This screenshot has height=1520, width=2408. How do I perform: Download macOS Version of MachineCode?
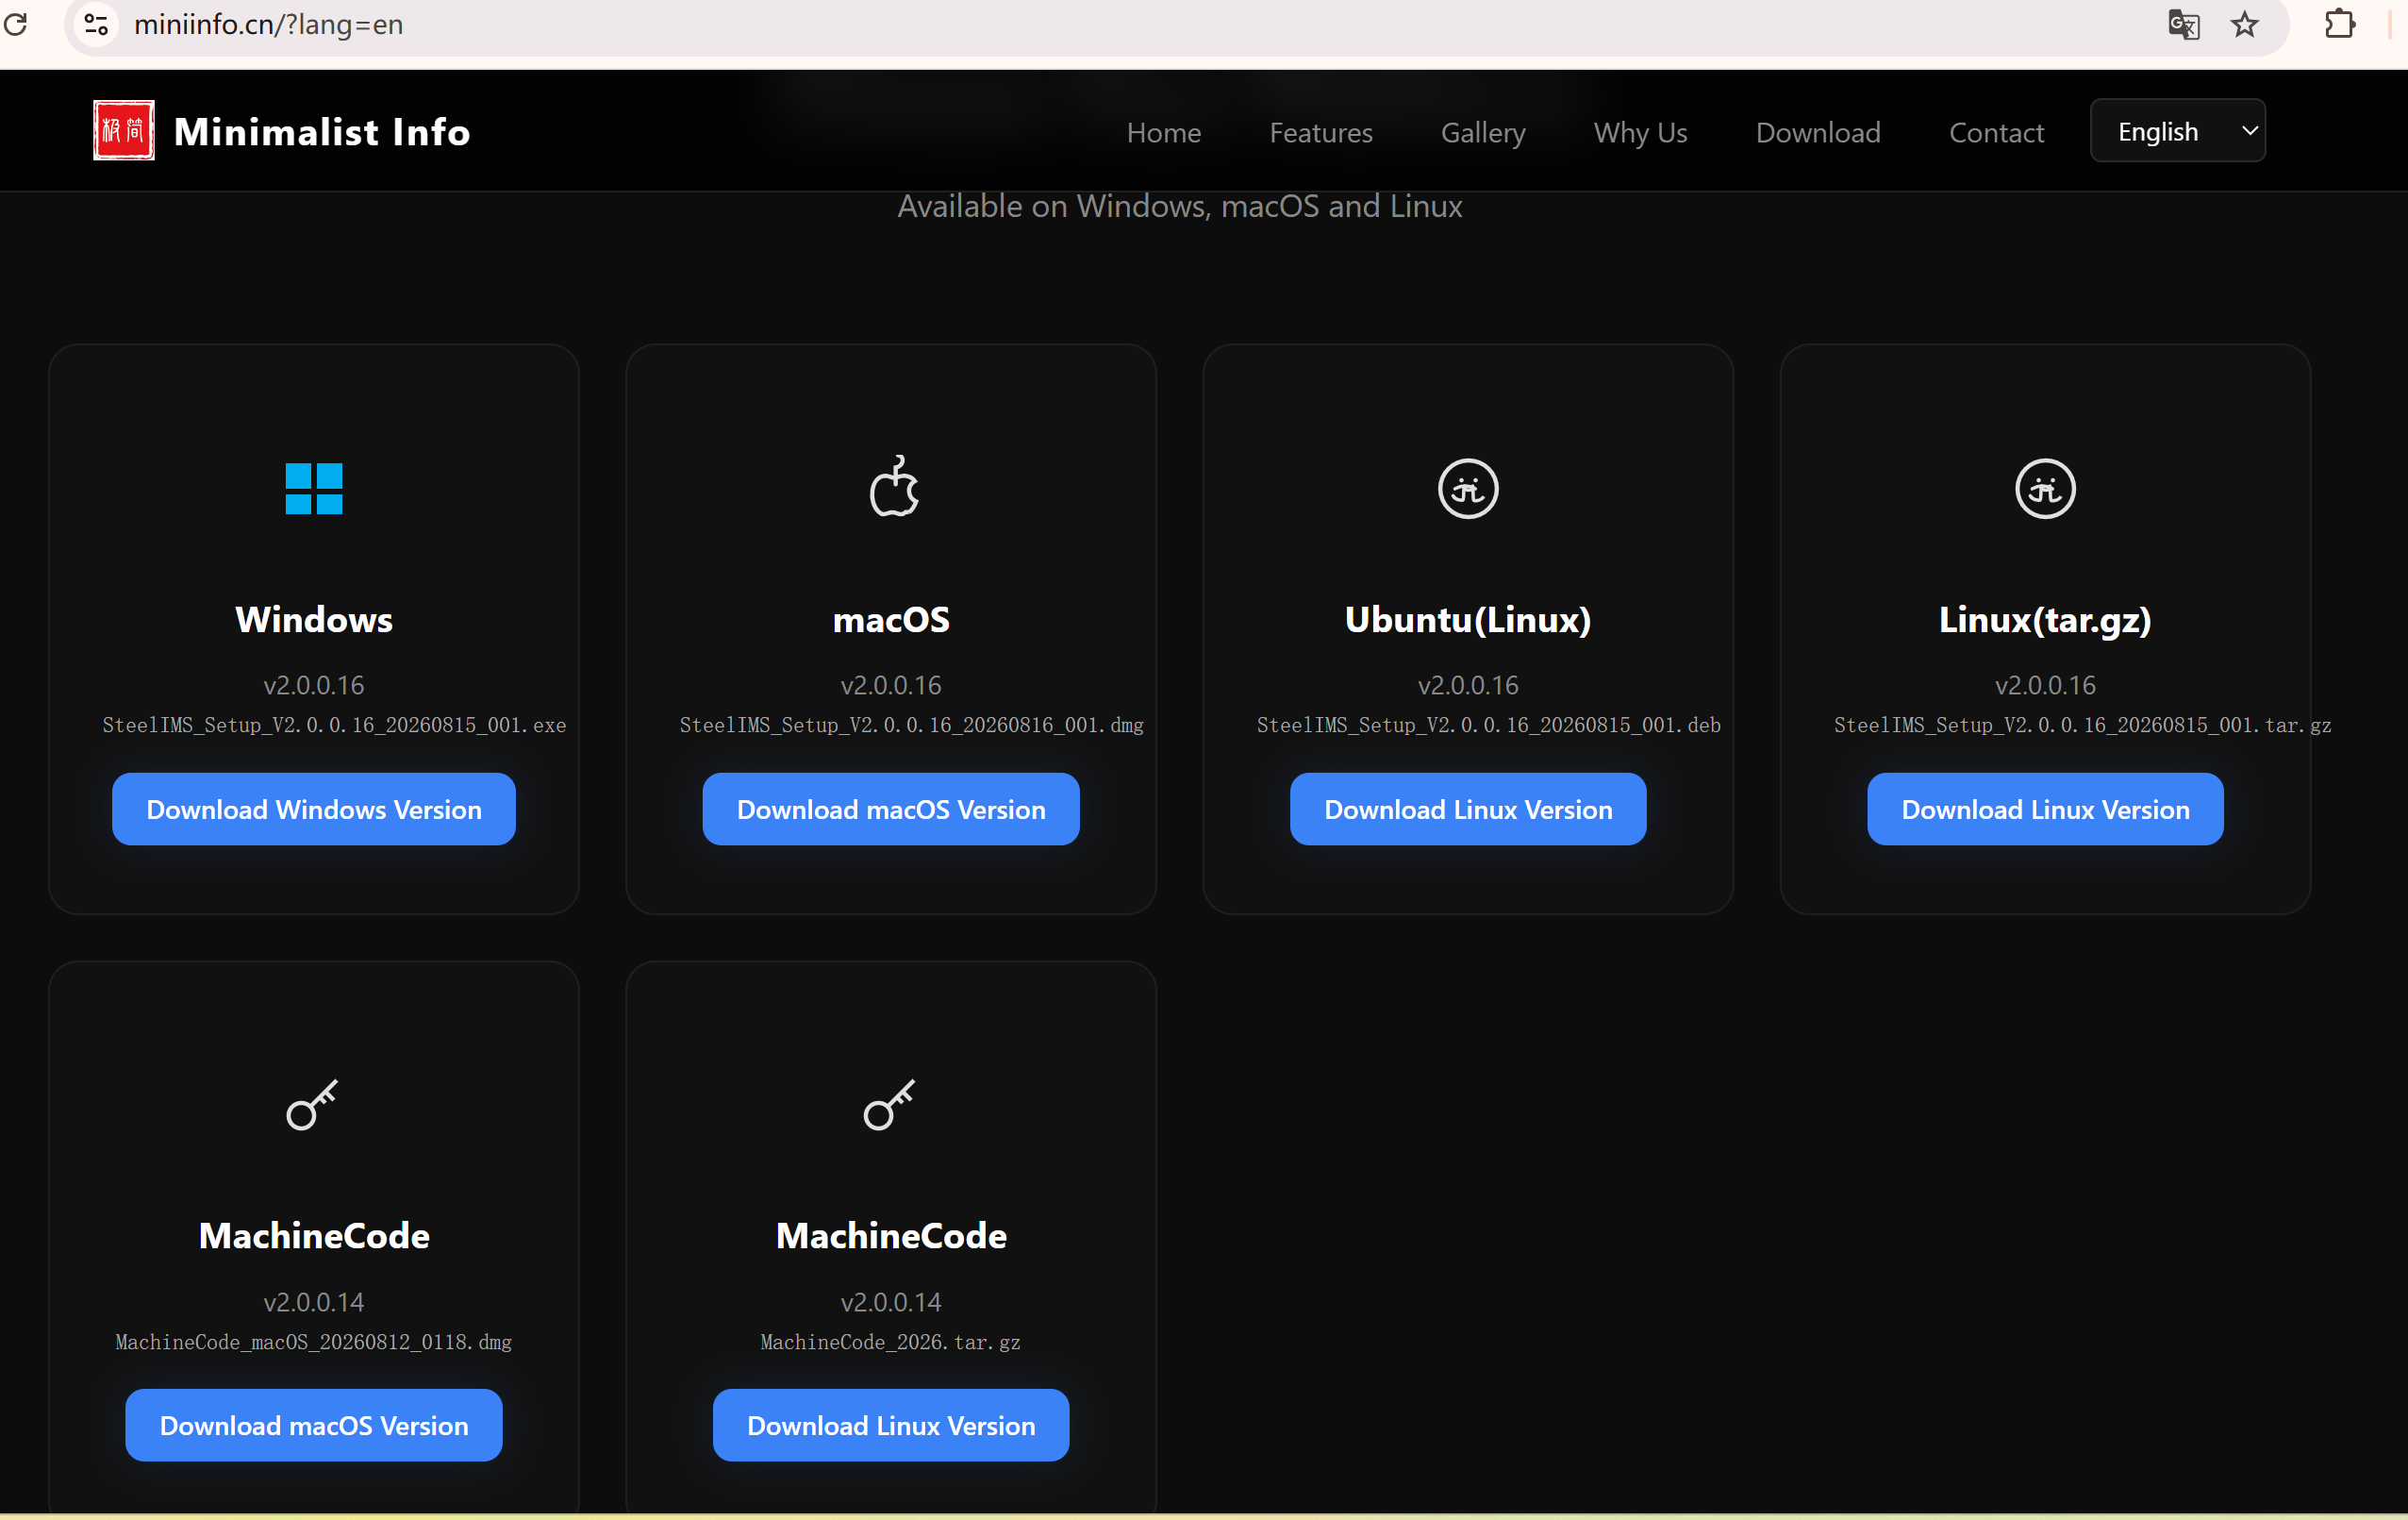314,1425
